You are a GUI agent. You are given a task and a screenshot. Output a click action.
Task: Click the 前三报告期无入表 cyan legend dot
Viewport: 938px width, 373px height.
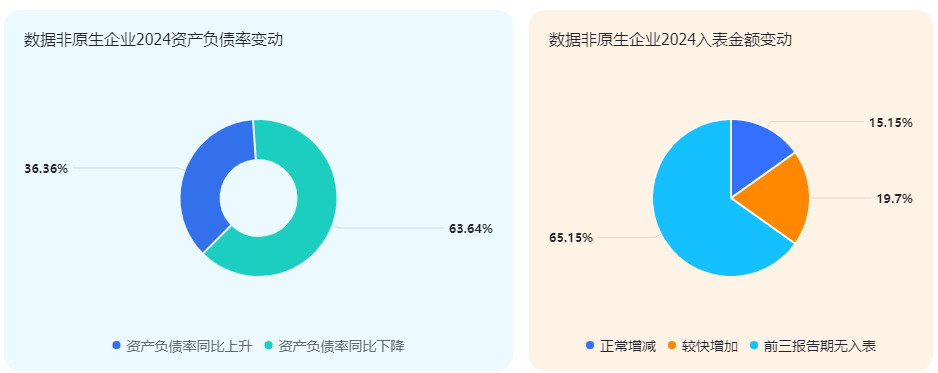[x=754, y=345]
